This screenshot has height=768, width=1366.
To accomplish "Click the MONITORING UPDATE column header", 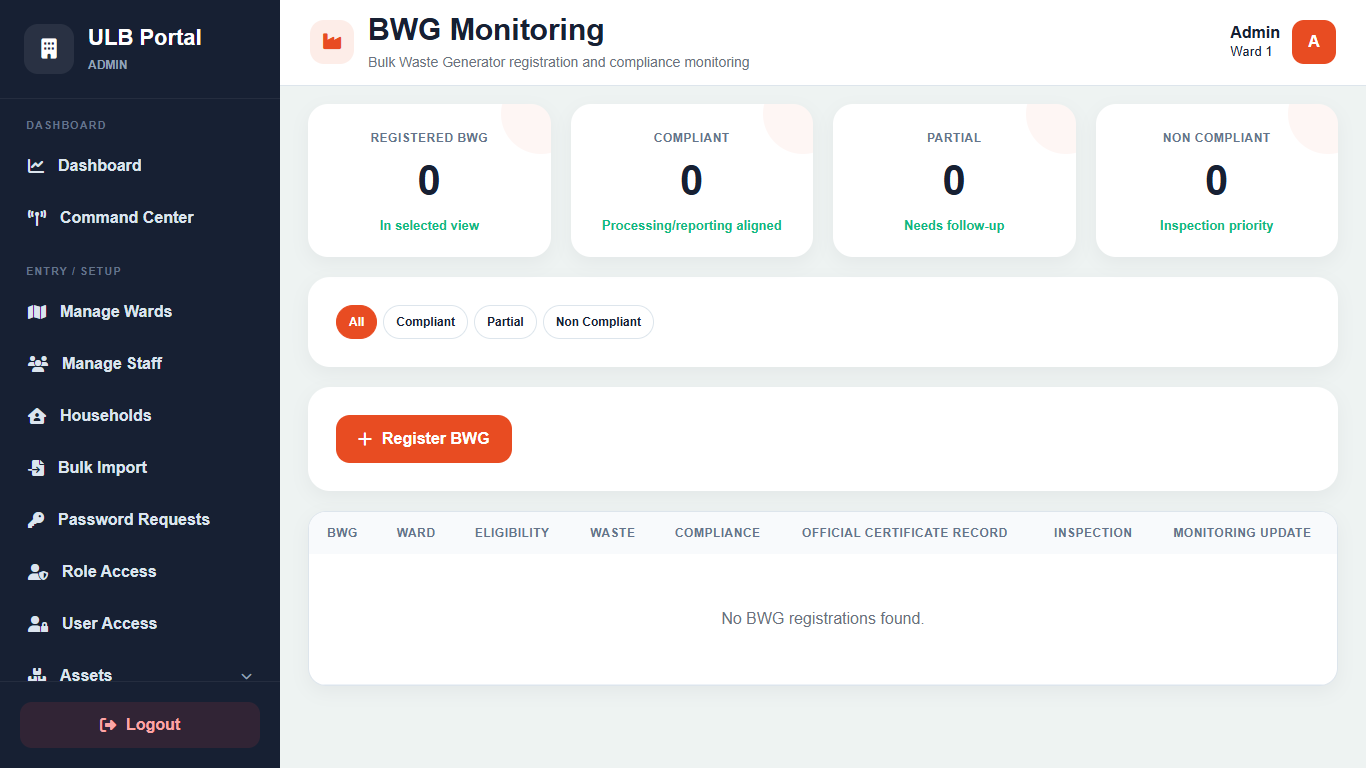I will tap(1242, 533).
